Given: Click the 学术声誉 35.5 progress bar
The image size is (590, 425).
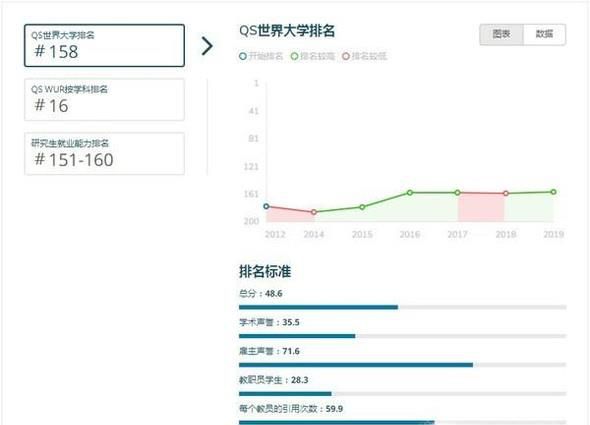Looking at the screenshot, I should (403, 336).
